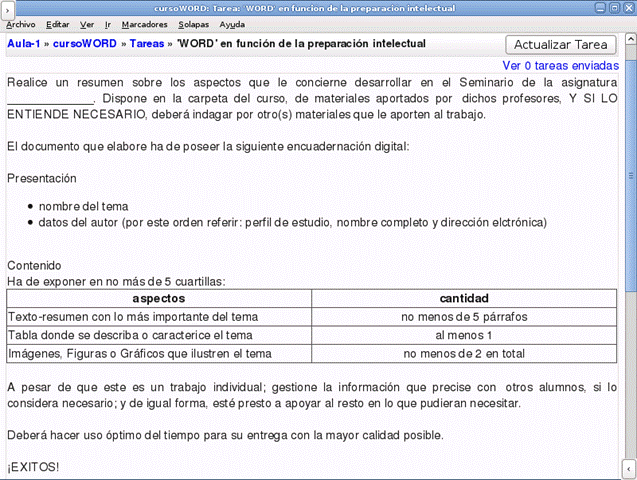Open the Ver menu
The height and width of the screenshot is (480, 637).
click(87, 24)
